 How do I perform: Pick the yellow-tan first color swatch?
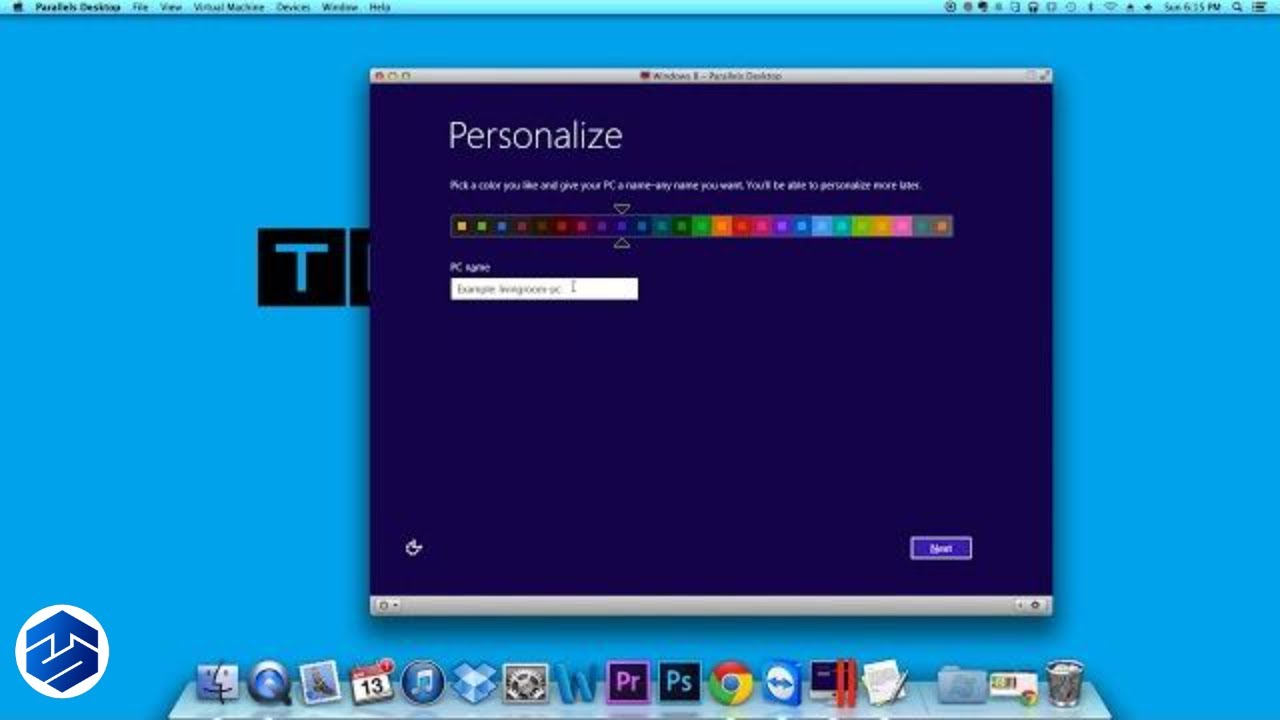pos(461,227)
